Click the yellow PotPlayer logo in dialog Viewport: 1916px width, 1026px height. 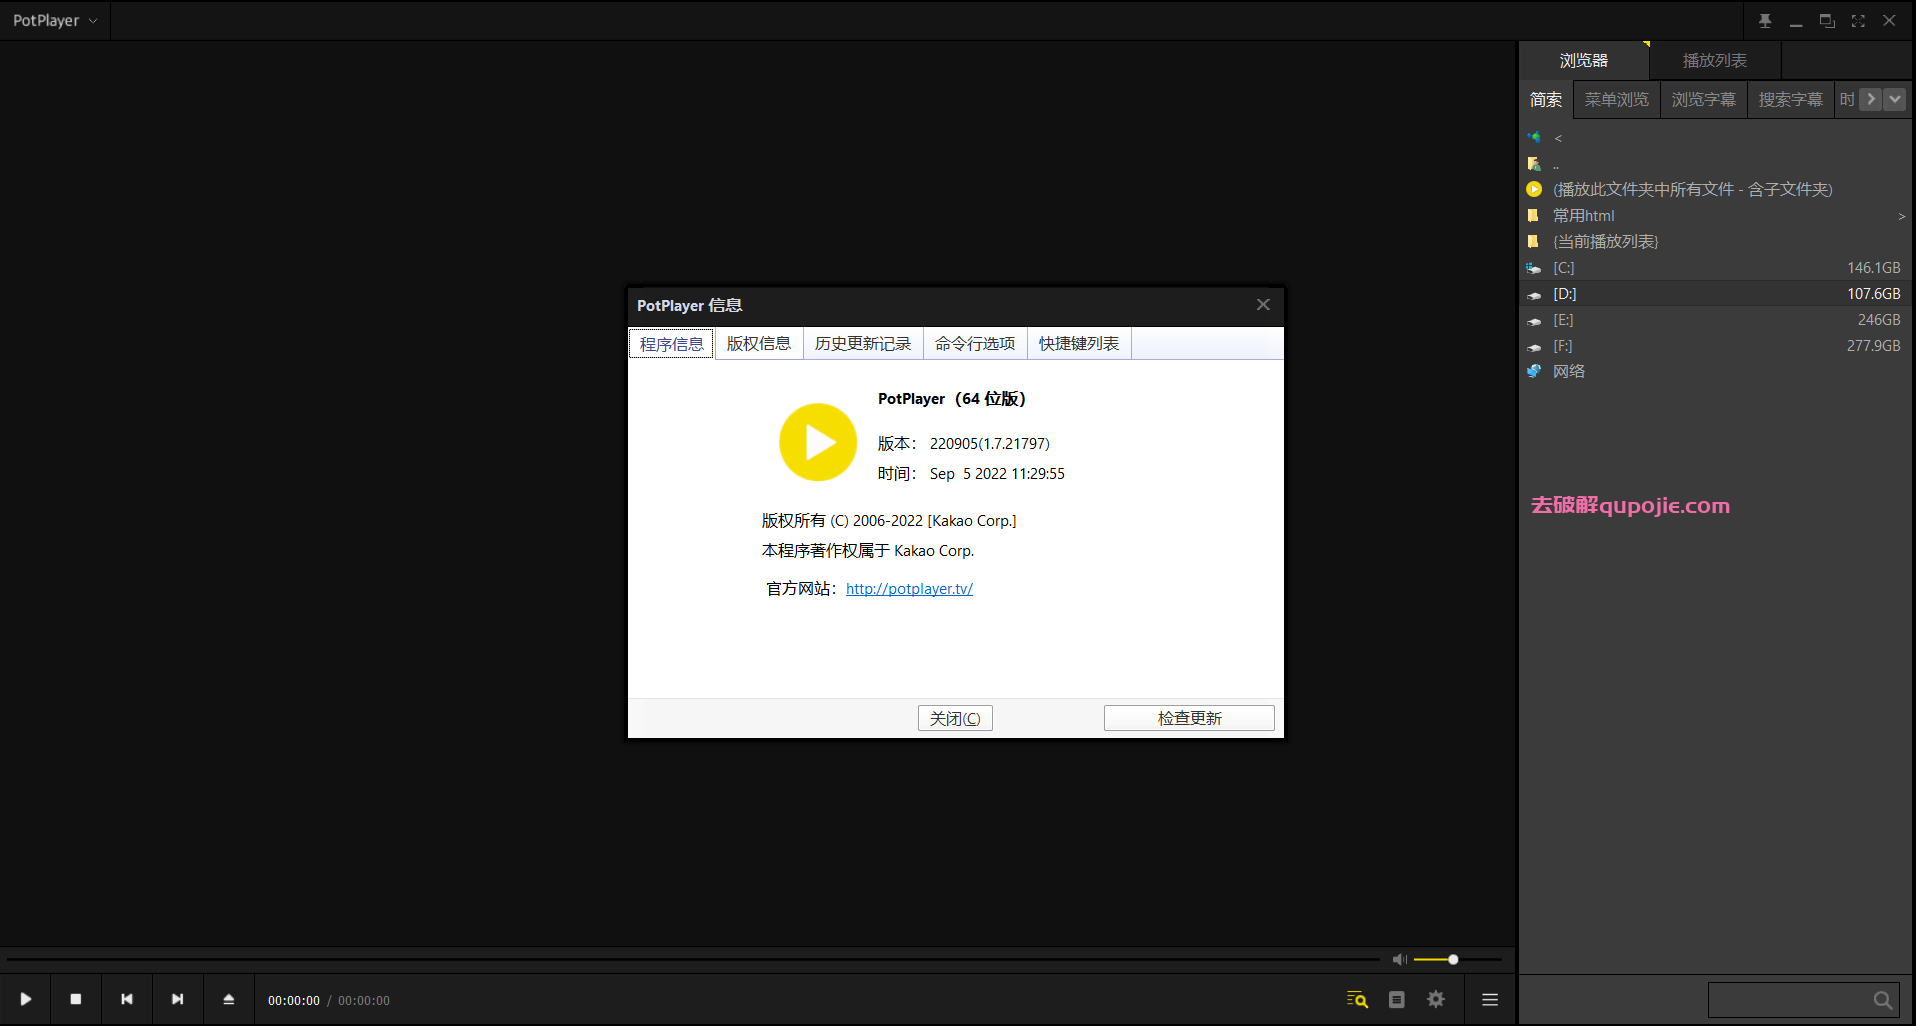(x=818, y=442)
